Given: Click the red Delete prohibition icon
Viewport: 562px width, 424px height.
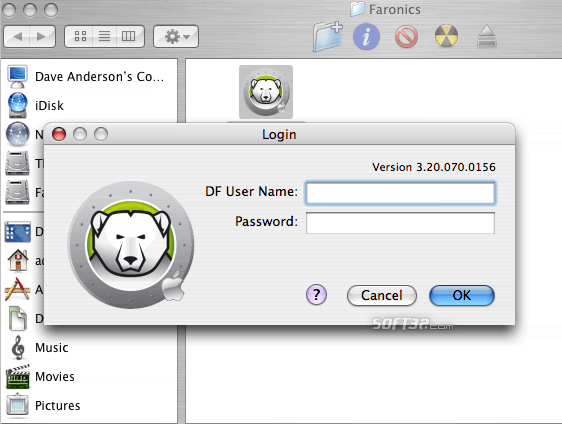Looking at the screenshot, I should (x=406, y=37).
